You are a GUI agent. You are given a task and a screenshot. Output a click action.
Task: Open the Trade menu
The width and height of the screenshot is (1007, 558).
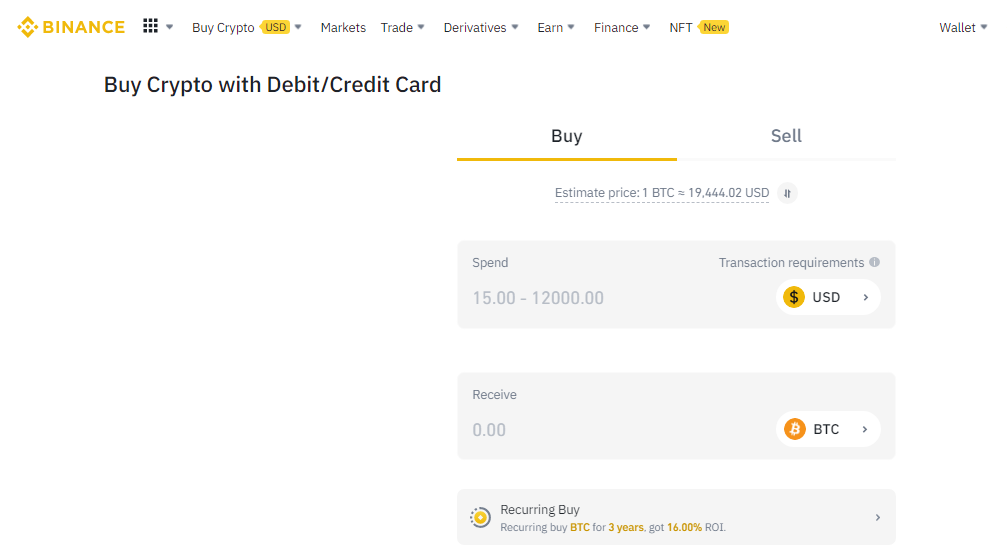coord(396,28)
